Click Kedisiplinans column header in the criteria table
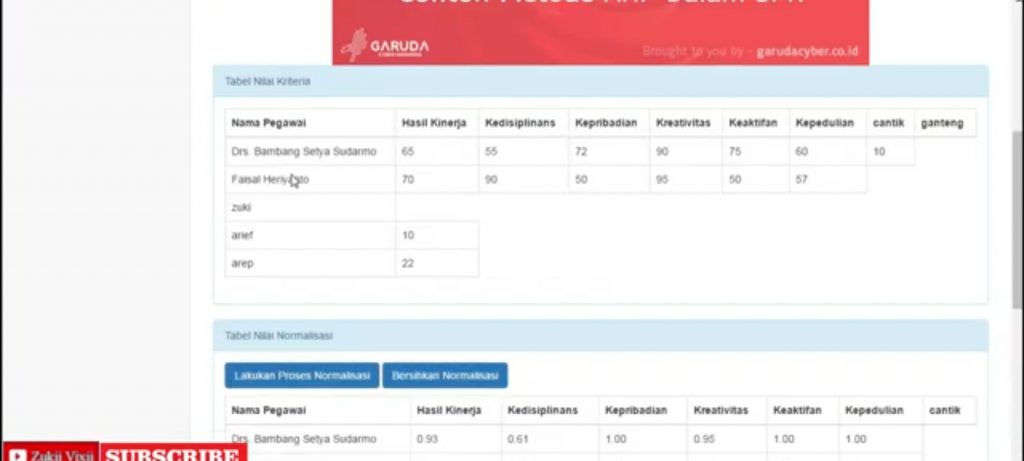 tap(519, 123)
